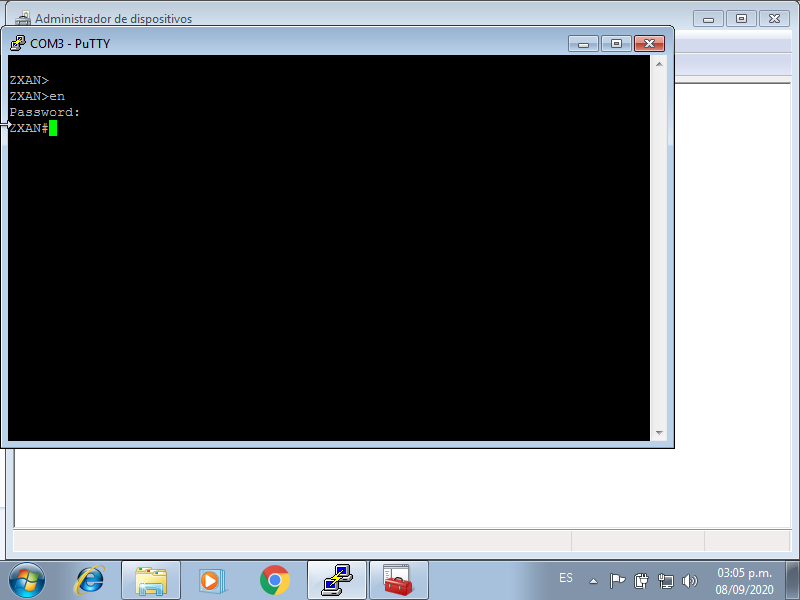Click the power plug tray icon
Image resolution: width=800 pixels, height=600 pixels.
tap(642, 580)
